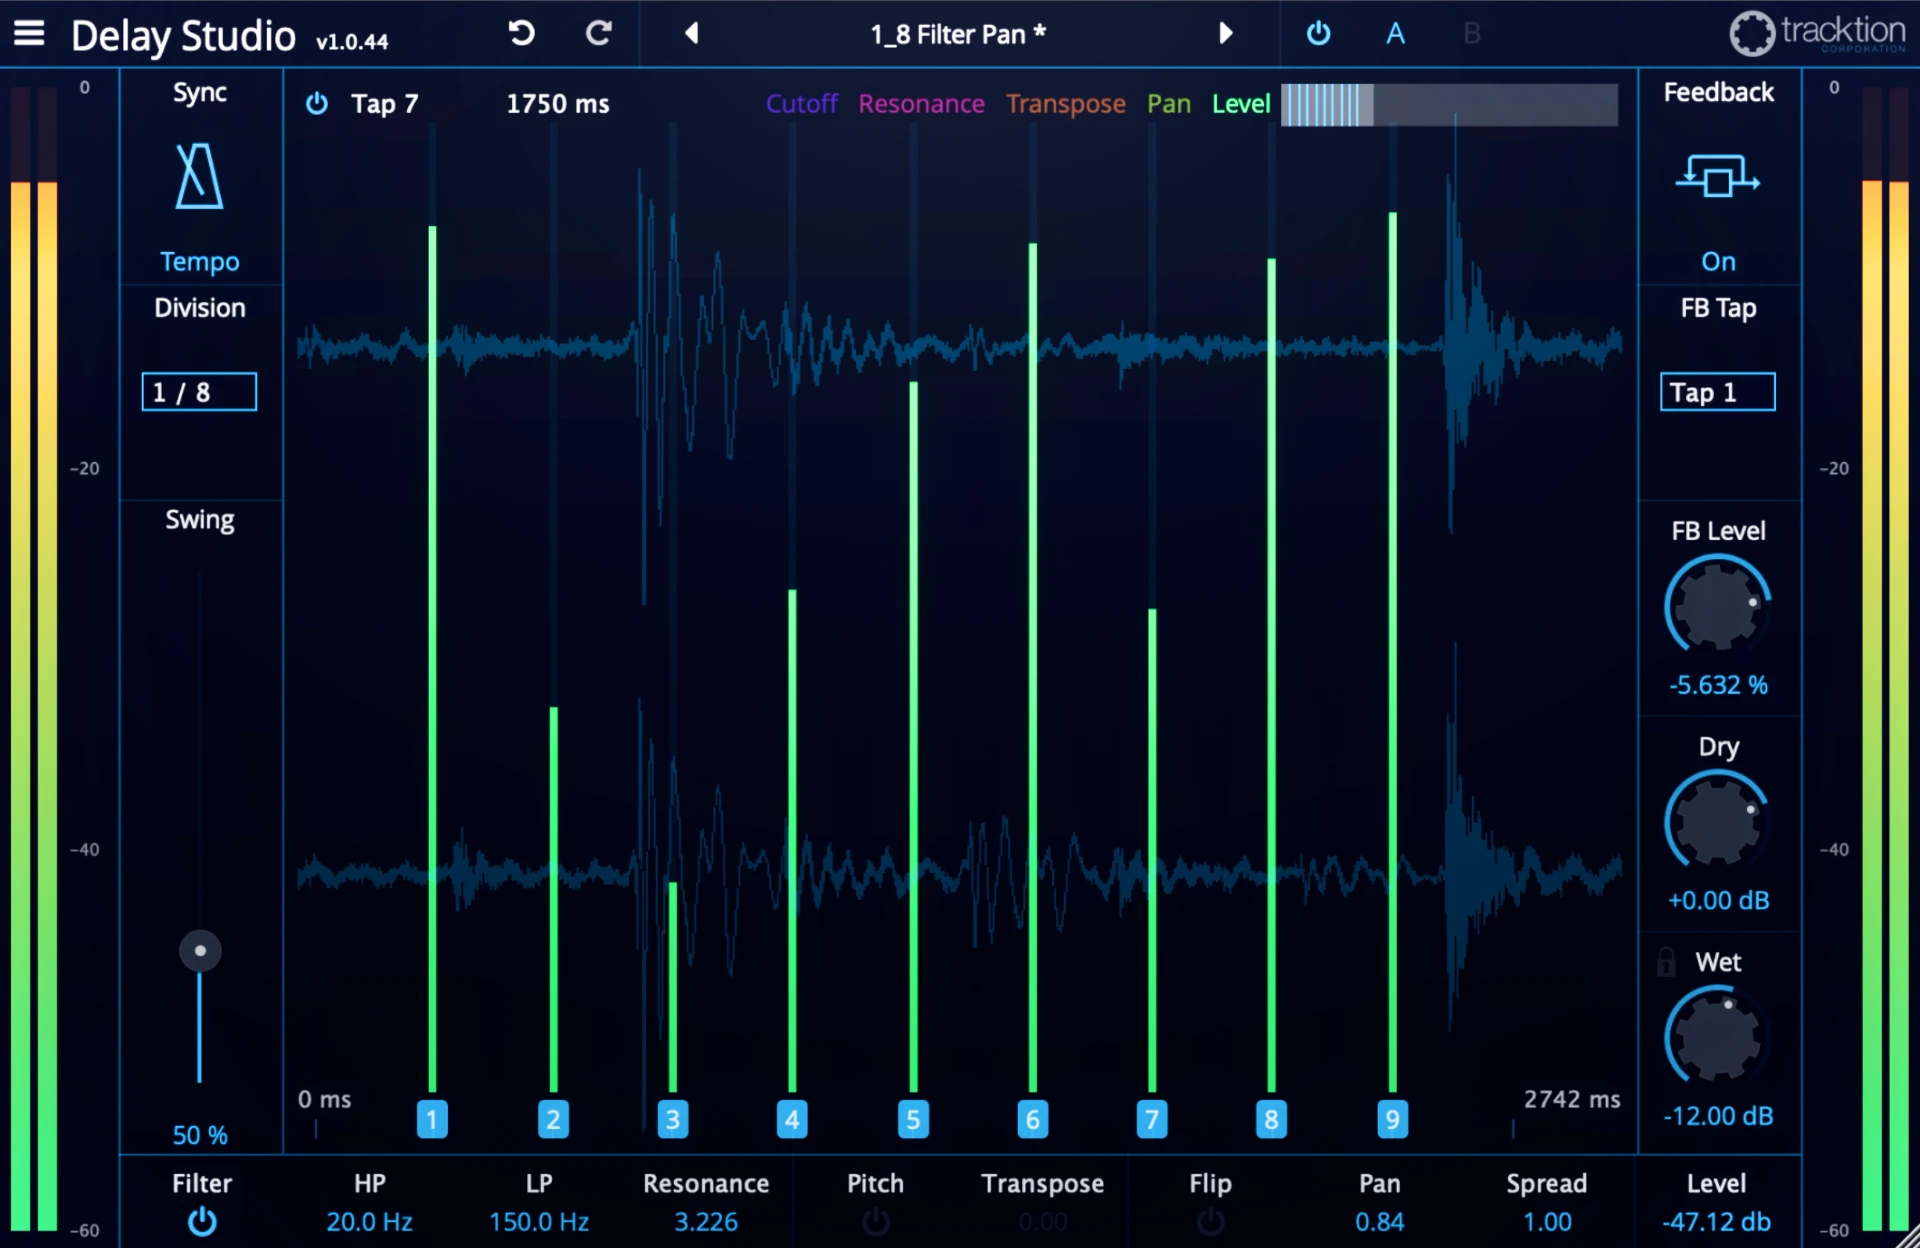Select the Pan view tab
This screenshot has width=1920, height=1248.
click(x=1169, y=104)
